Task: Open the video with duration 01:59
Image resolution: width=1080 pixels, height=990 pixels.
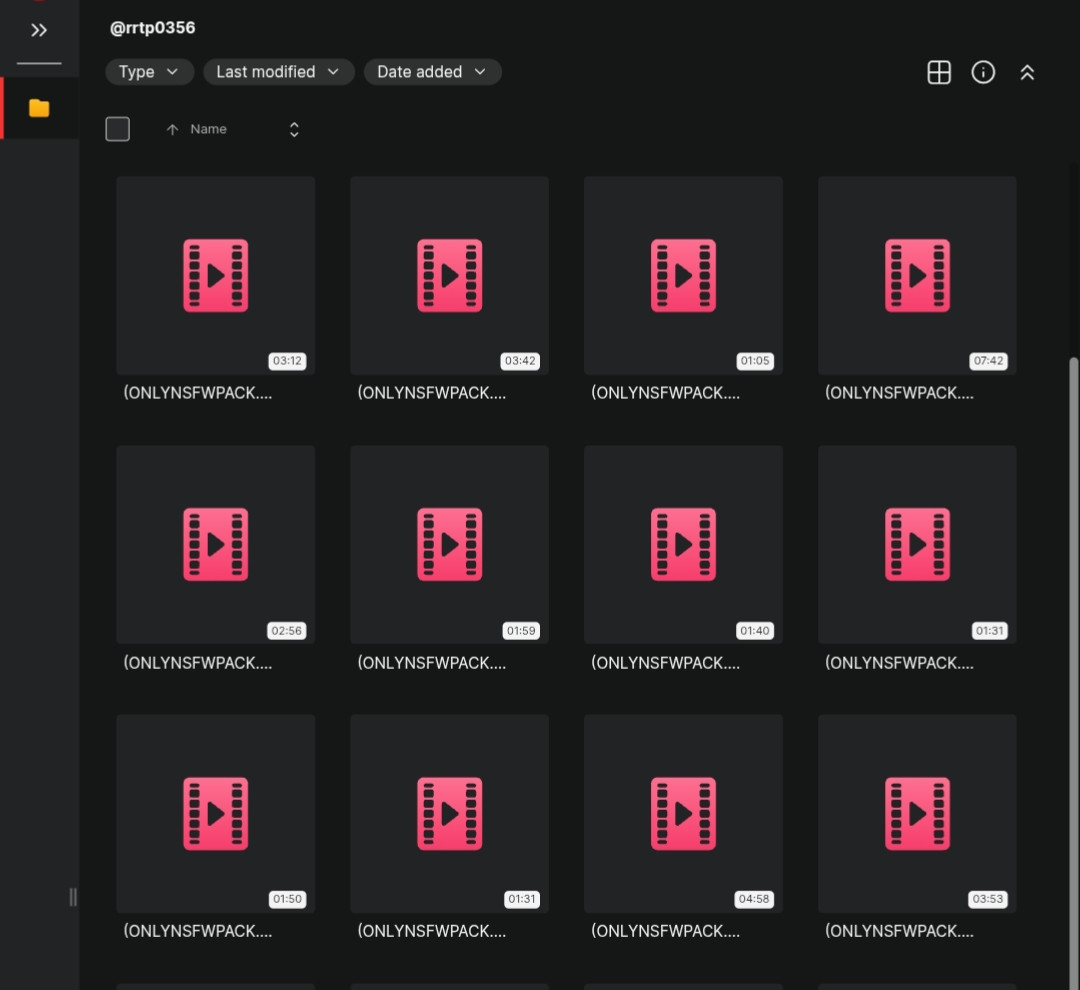Action: pos(450,545)
